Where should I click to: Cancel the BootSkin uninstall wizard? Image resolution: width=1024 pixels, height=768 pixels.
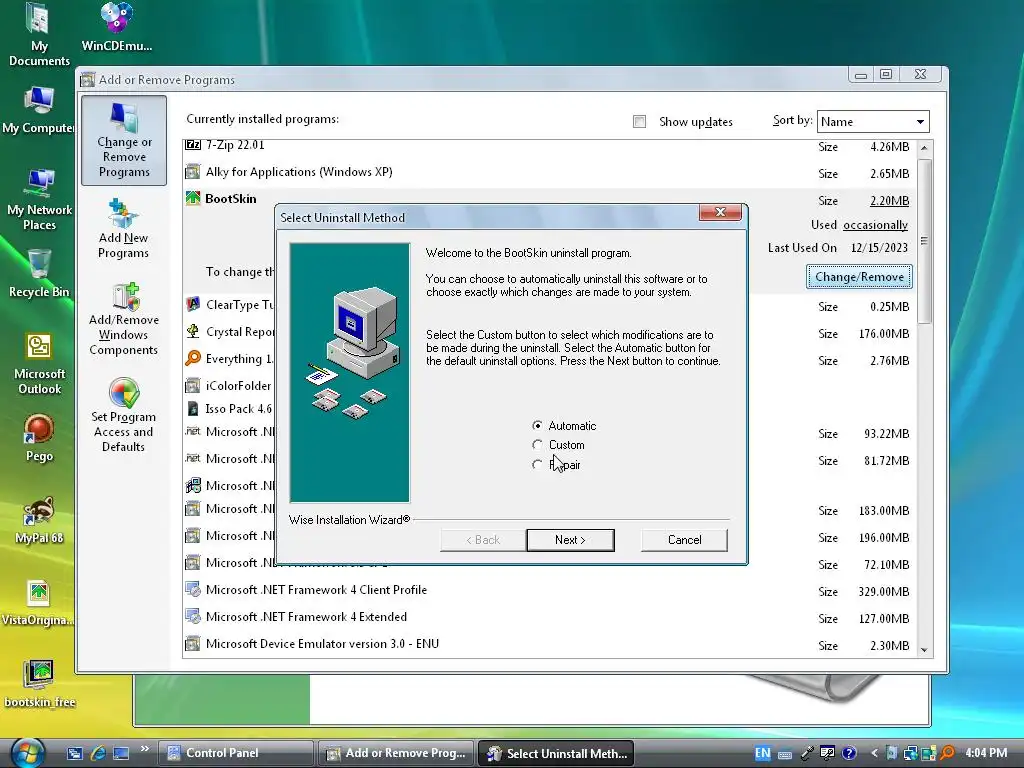pos(684,540)
